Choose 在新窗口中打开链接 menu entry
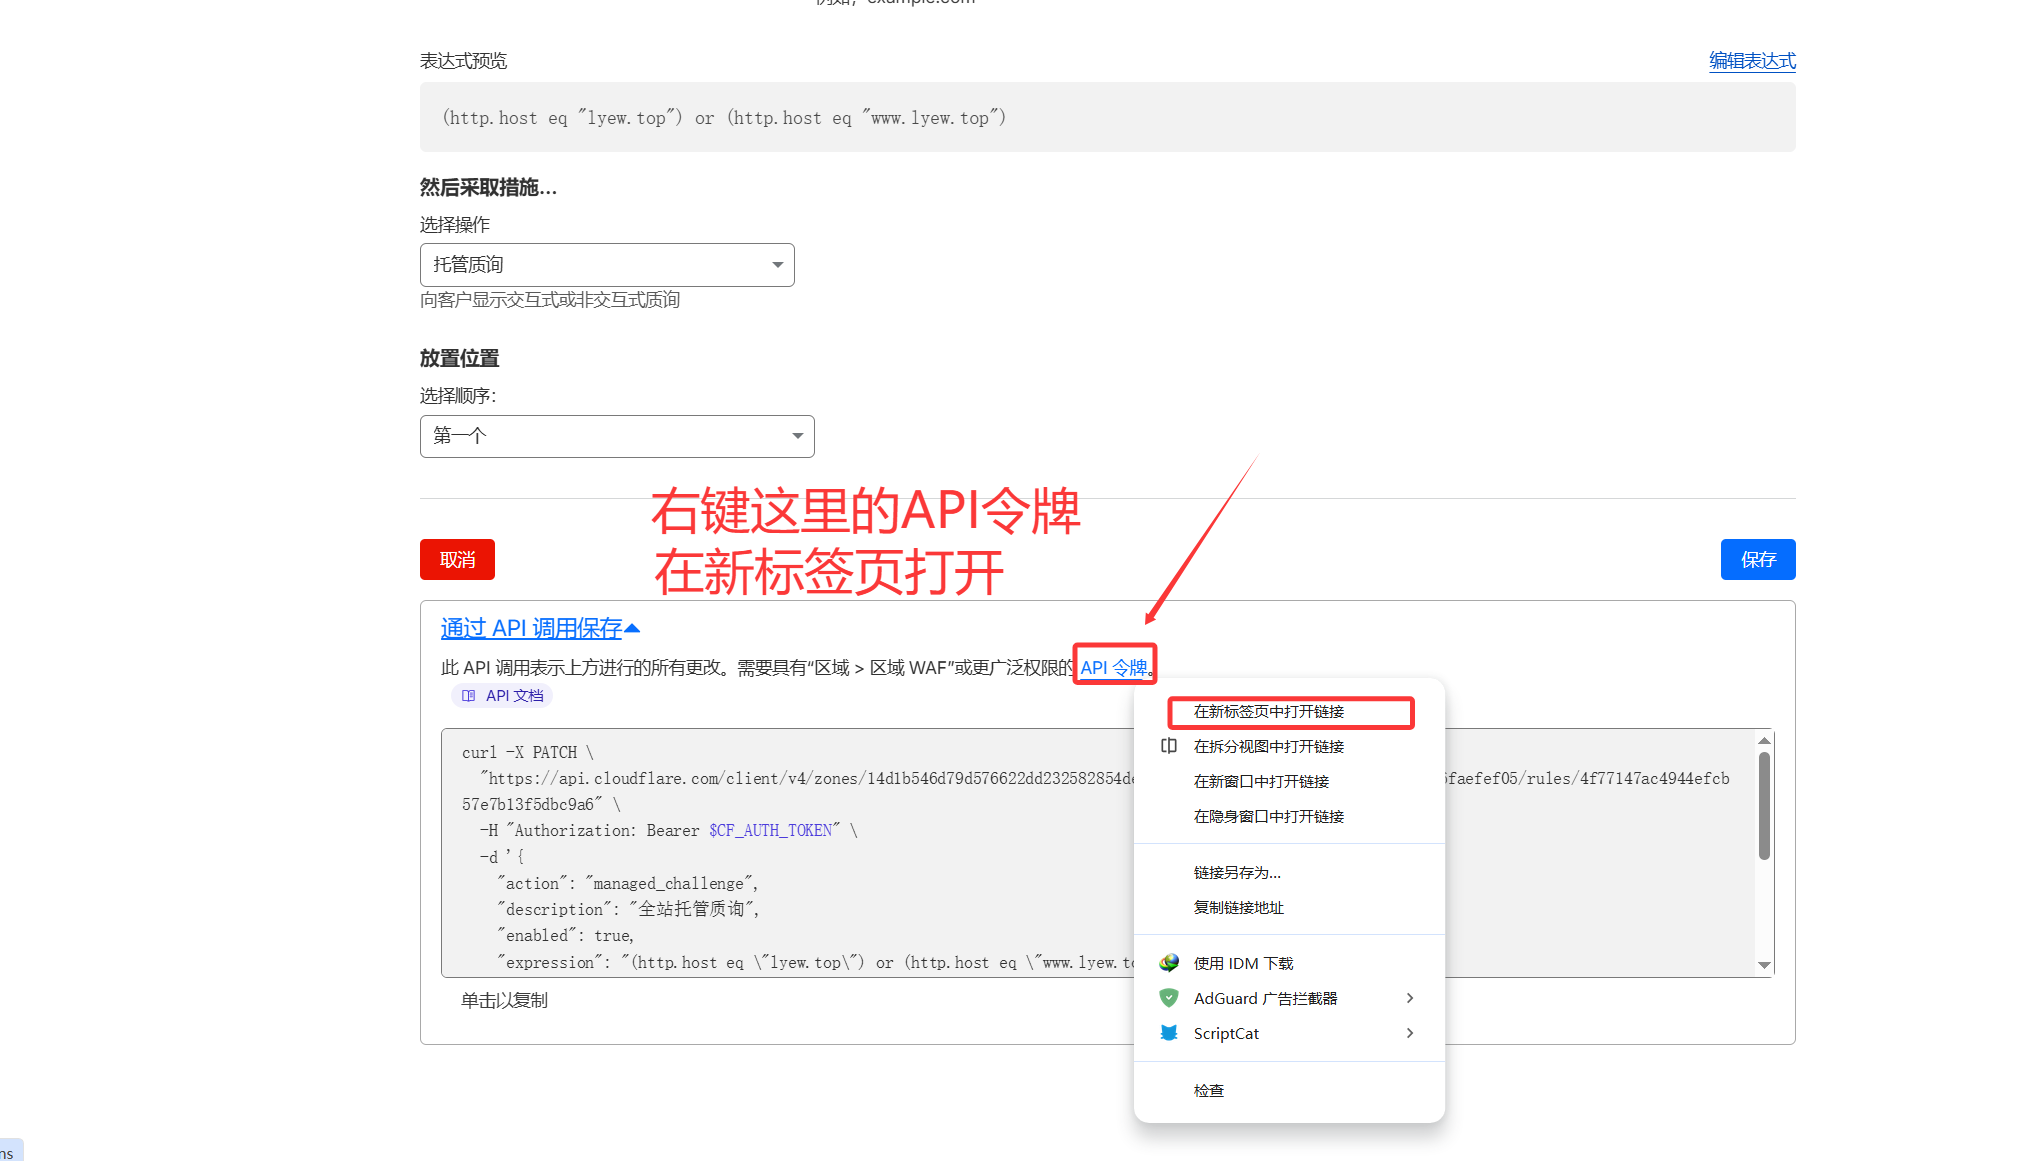Image resolution: width=2043 pixels, height=1161 pixels. pyautogui.click(x=1289, y=782)
